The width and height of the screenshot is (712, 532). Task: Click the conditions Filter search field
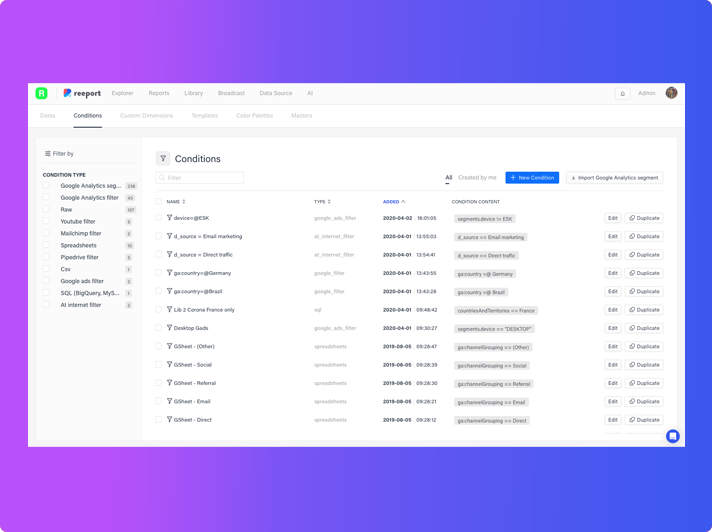click(x=200, y=178)
